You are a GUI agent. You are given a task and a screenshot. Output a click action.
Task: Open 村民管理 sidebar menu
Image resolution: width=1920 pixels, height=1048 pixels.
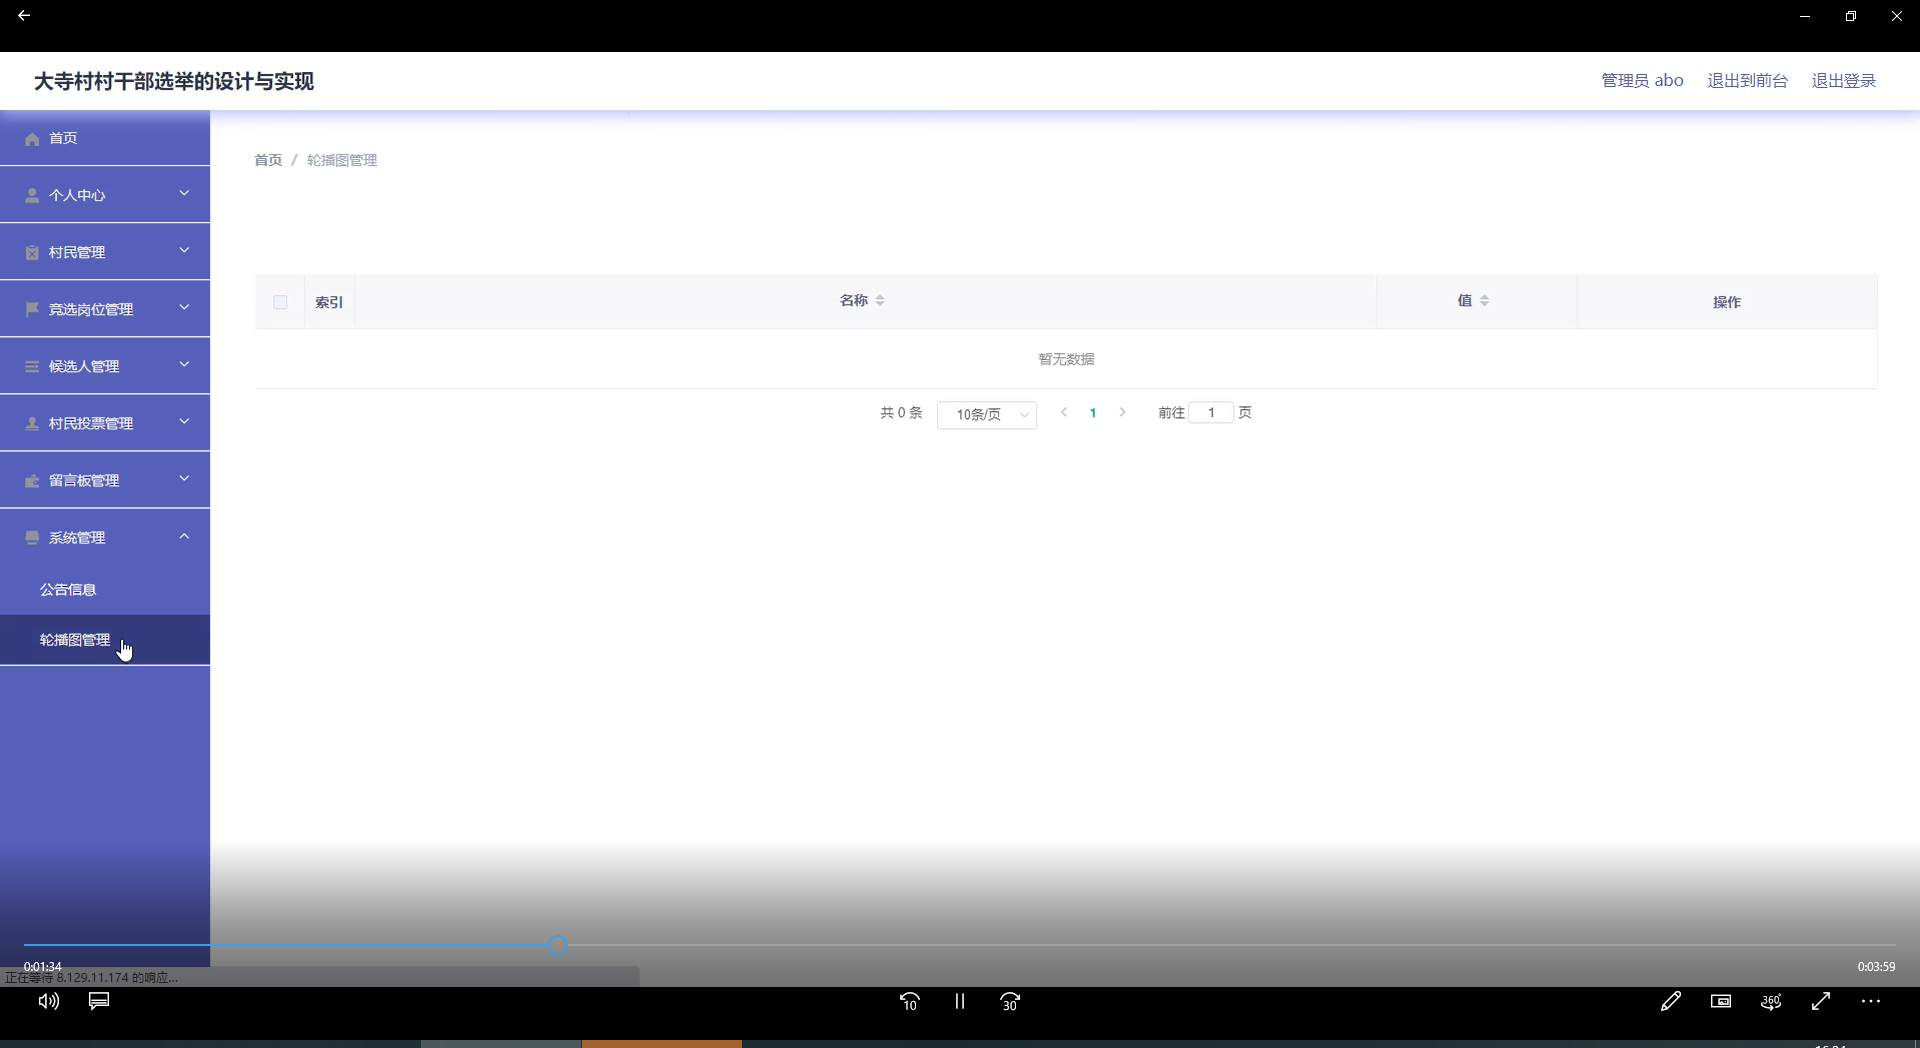pos(105,252)
